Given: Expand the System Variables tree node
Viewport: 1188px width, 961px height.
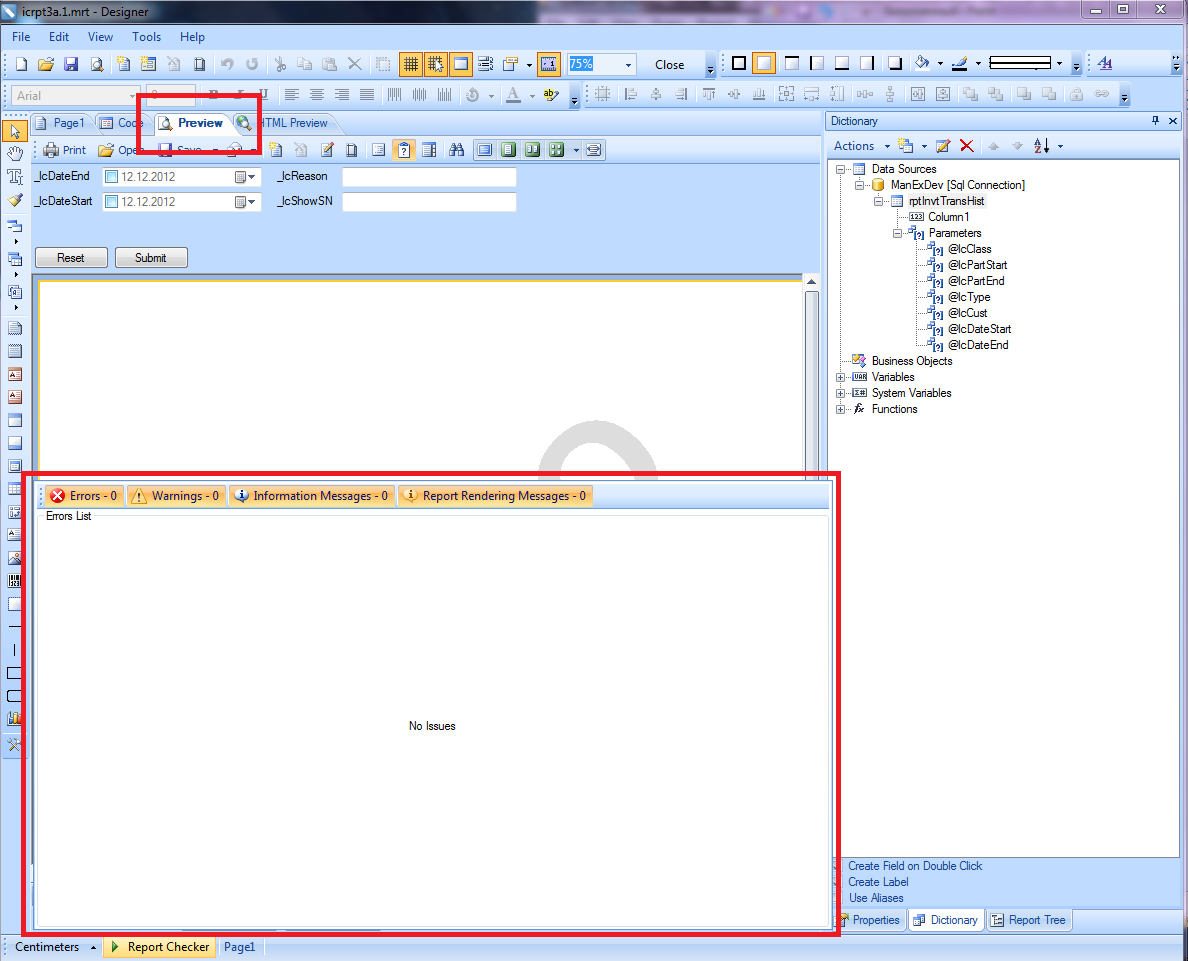Looking at the screenshot, I should 840,393.
